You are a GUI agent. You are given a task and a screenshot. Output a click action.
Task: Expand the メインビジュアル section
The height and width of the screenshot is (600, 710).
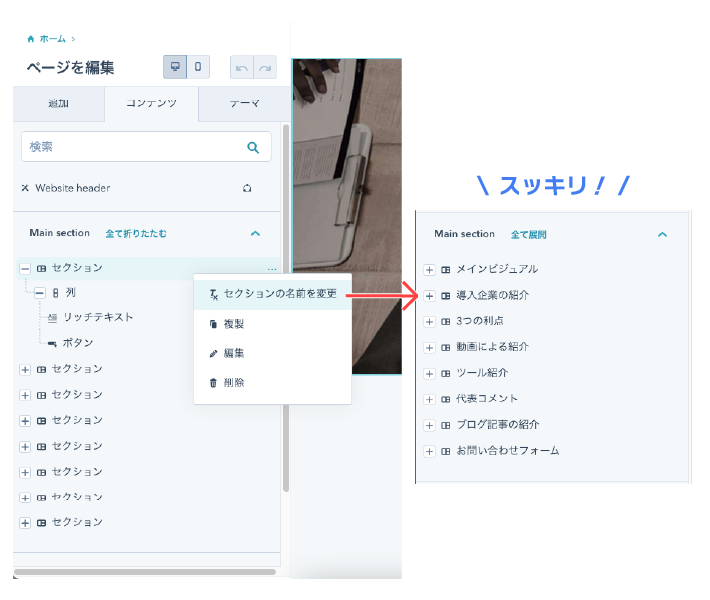[x=429, y=270]
